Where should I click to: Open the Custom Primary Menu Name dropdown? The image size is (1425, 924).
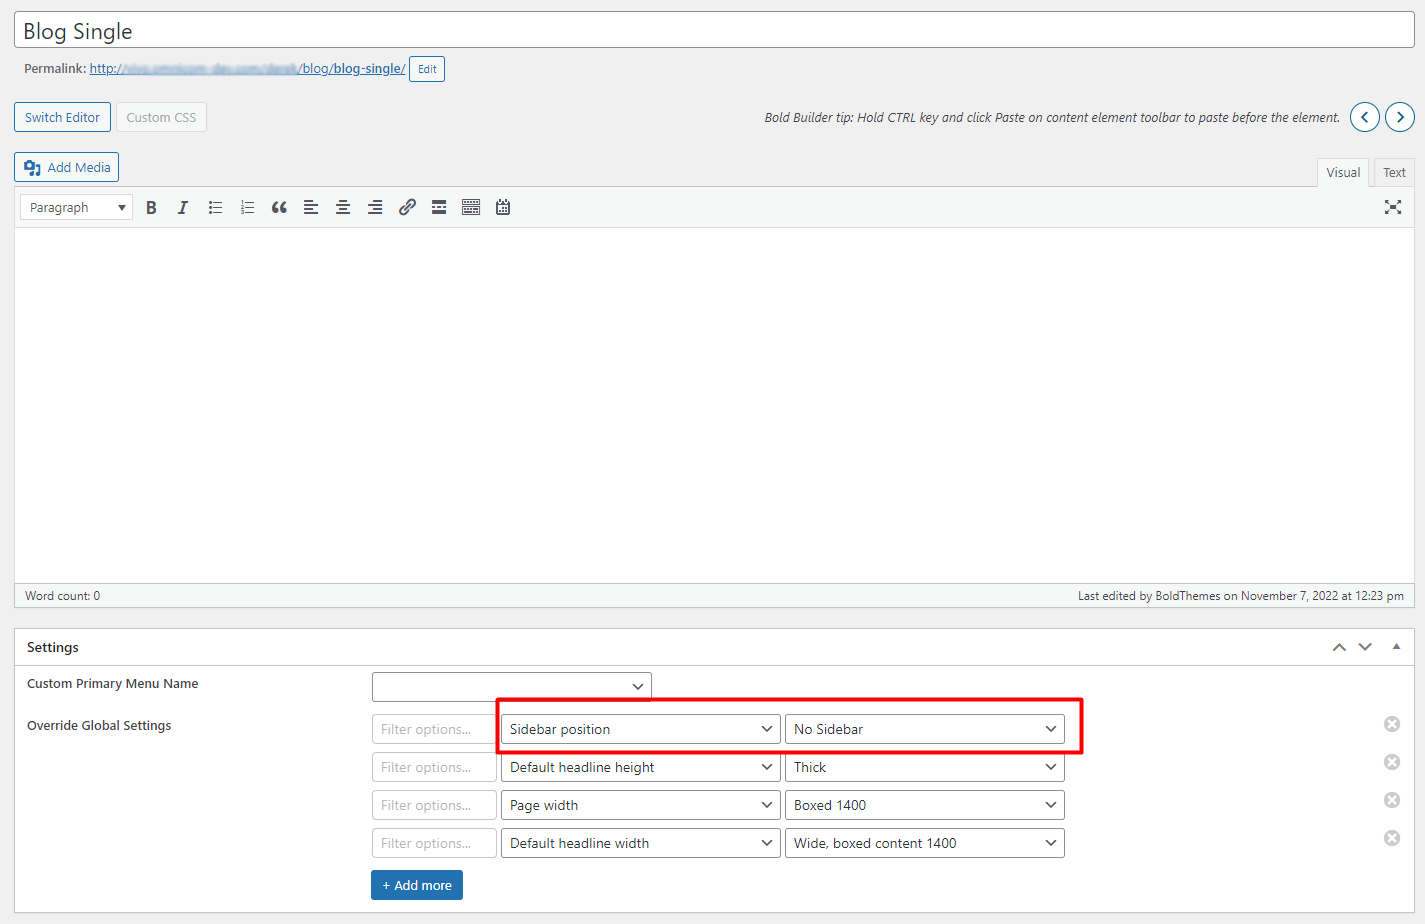coord(512,687)
